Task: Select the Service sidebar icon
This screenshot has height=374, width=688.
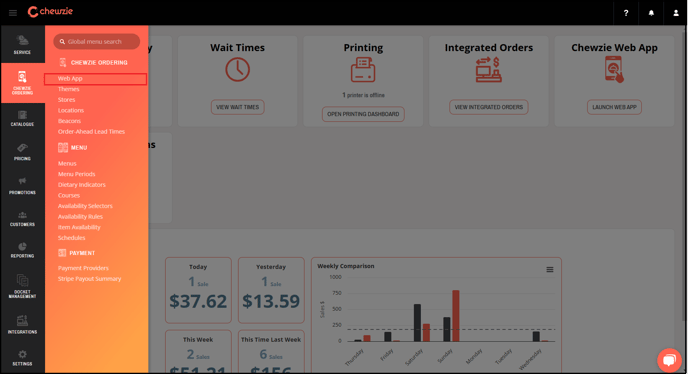Action: point(22,44)
